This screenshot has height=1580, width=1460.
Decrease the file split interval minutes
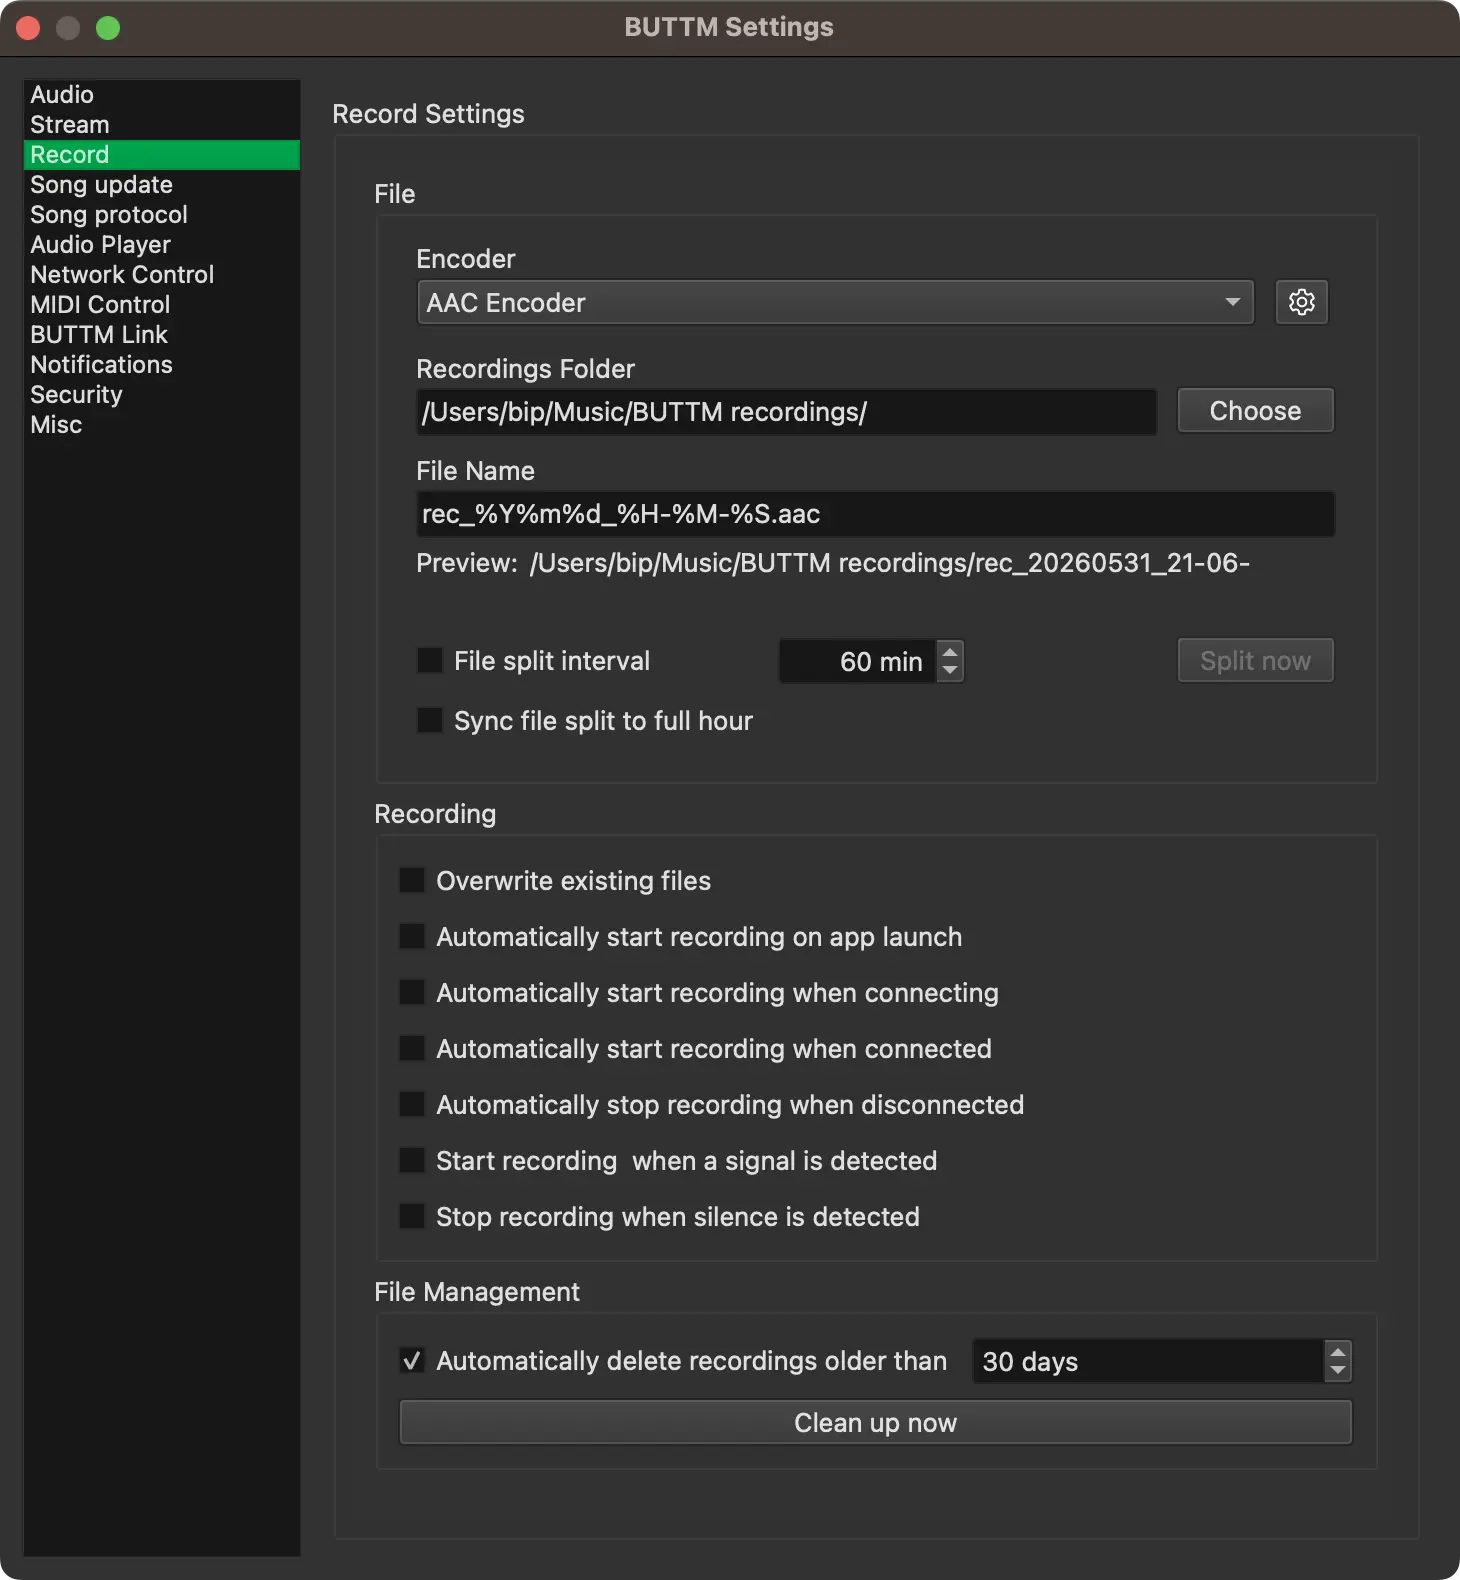click(x=951, y=671)
